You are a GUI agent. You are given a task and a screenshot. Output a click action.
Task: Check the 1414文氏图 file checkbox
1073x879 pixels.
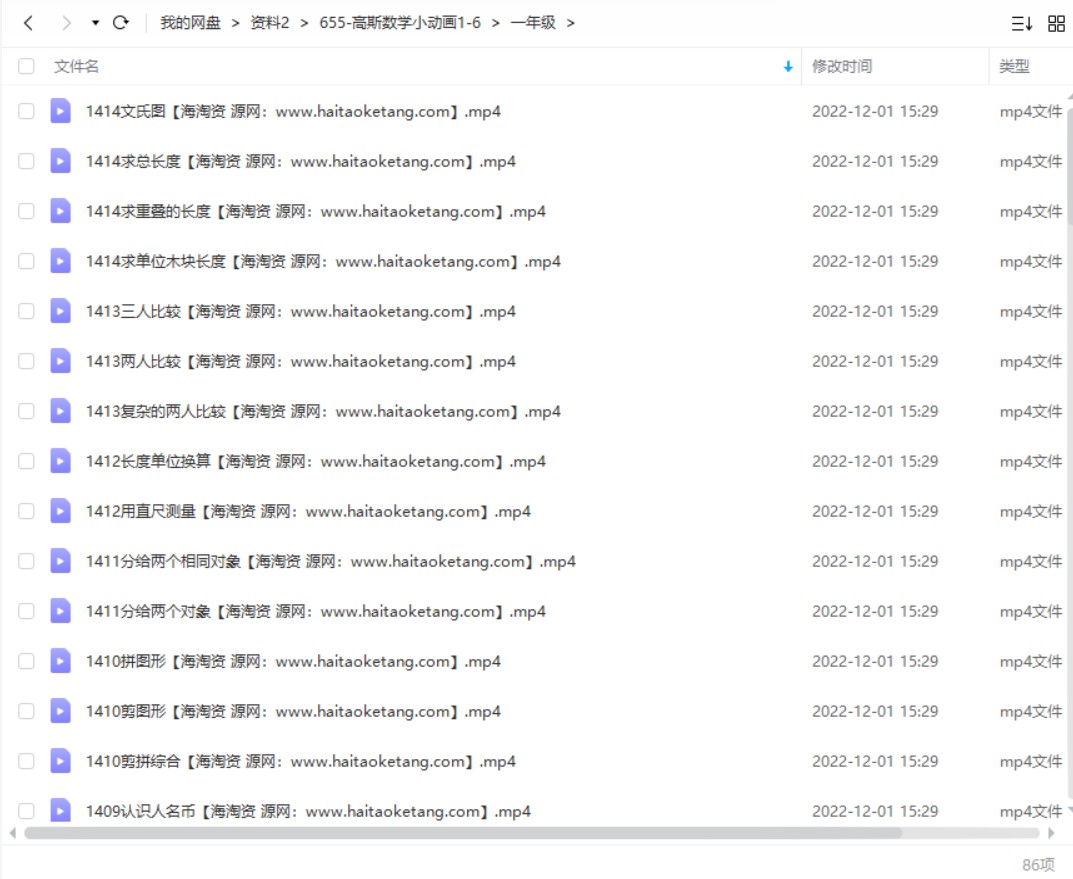[26, 111]
